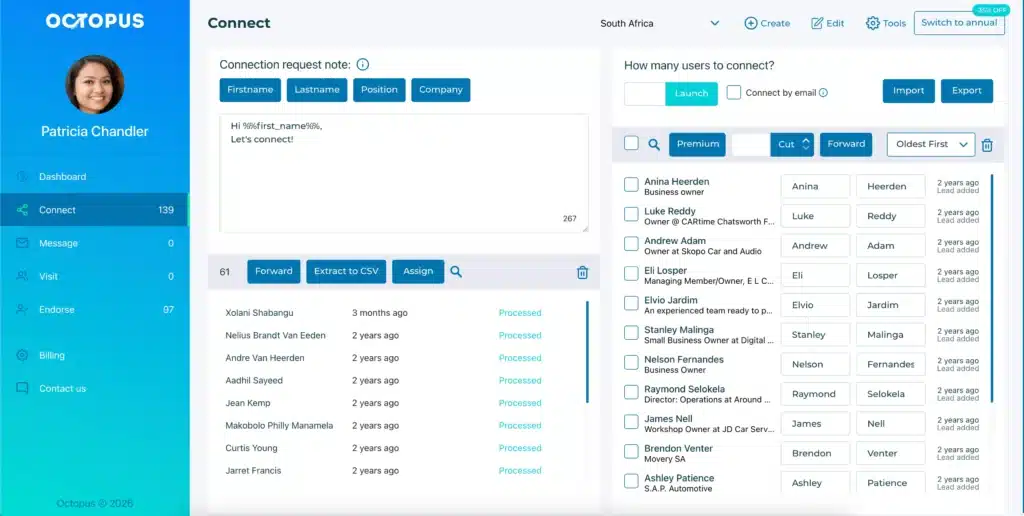Click the connection request note text area

pyautogui.click(x=404, y=172)
